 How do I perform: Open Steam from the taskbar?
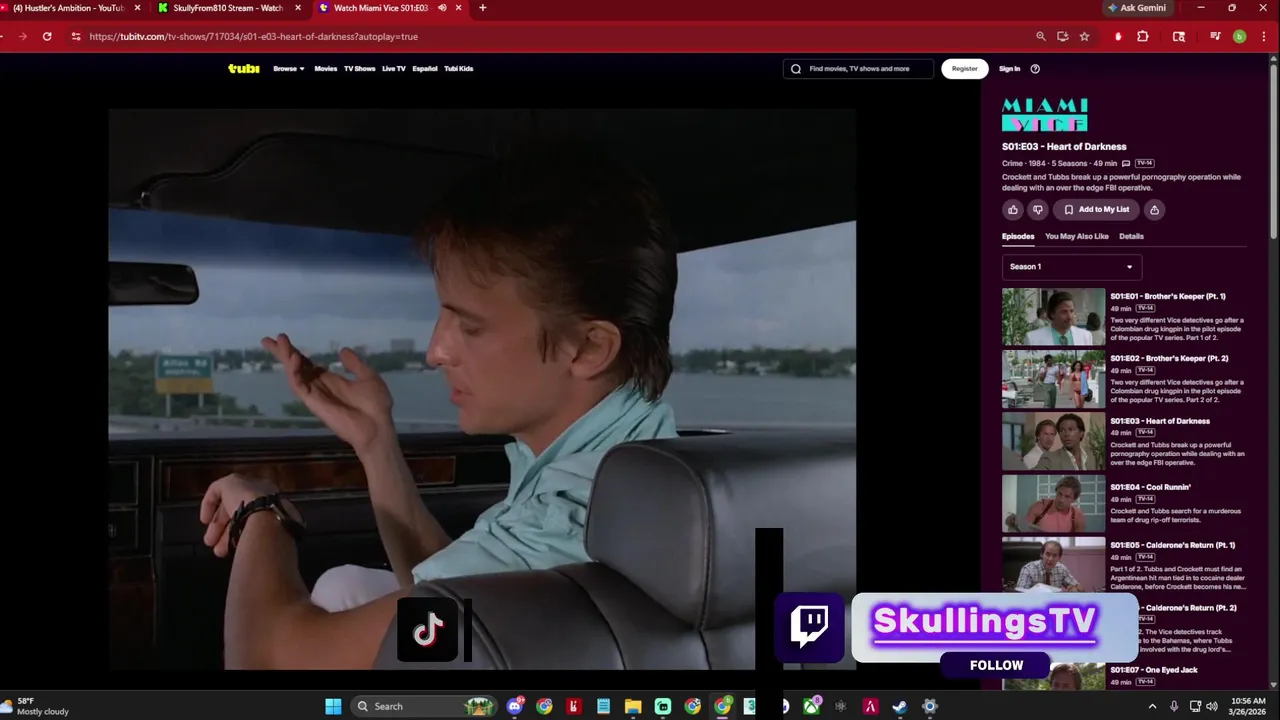point(900,706)
